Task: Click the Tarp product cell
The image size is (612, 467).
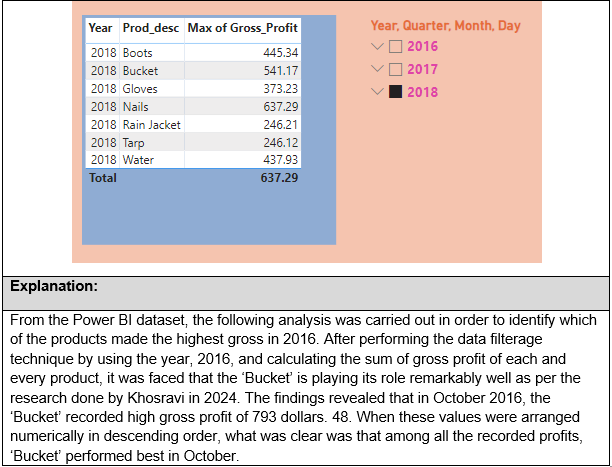Action: [x=134, y=142]
